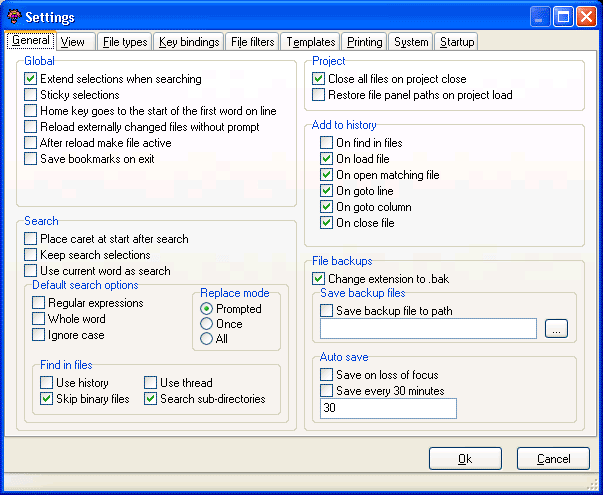Check Restore file panel paths on project load
The height and width of the screenshot is (495, 603).
click(x=319, y=95)
